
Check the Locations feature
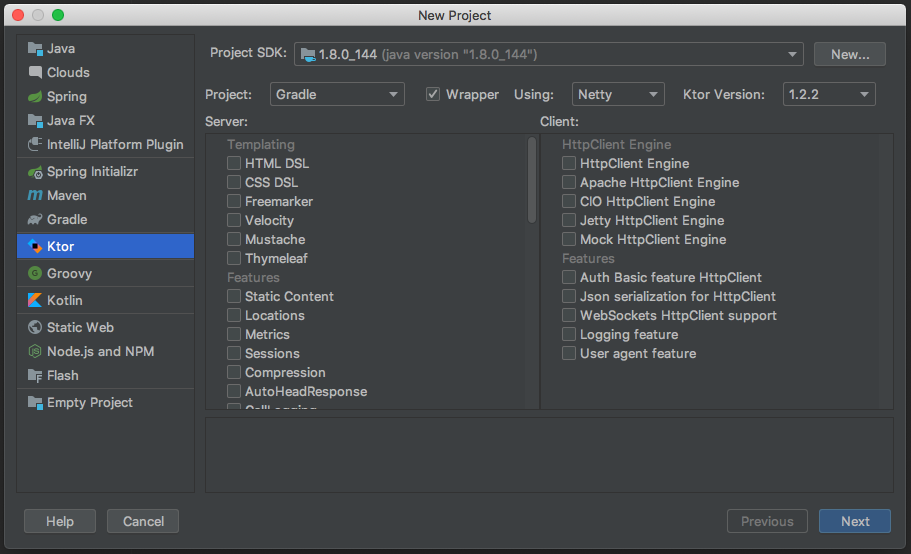coord(234,315)
